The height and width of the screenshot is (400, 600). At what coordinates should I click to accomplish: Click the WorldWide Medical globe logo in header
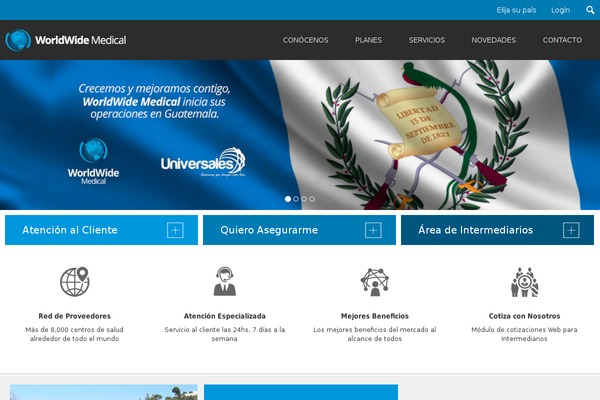pyautogui.click(x=18, y=40)
